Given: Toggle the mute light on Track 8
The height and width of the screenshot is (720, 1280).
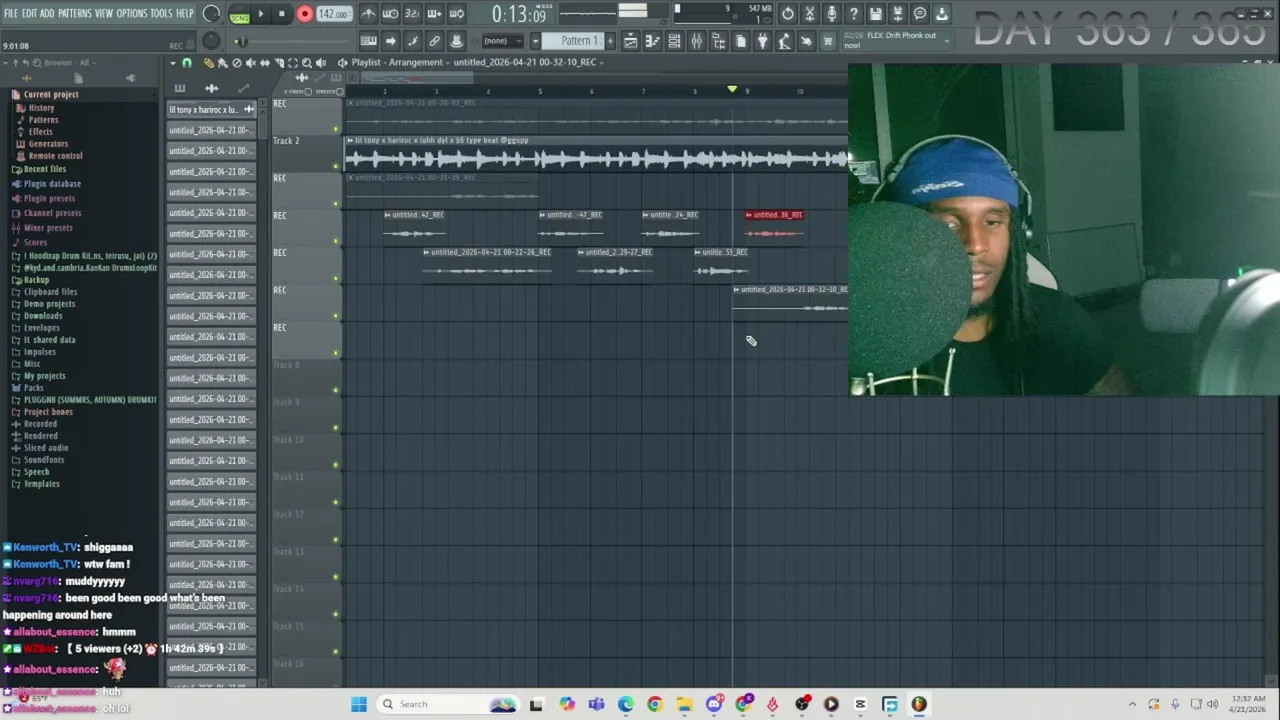Looking at the screenshot, I should pyautogui.click(x=336, y=391).
